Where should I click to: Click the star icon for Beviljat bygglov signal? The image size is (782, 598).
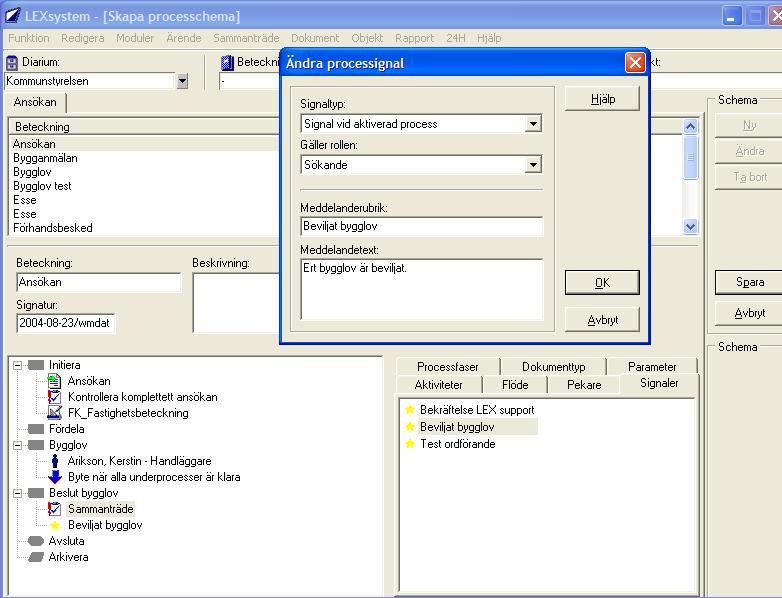coord(410,426)
